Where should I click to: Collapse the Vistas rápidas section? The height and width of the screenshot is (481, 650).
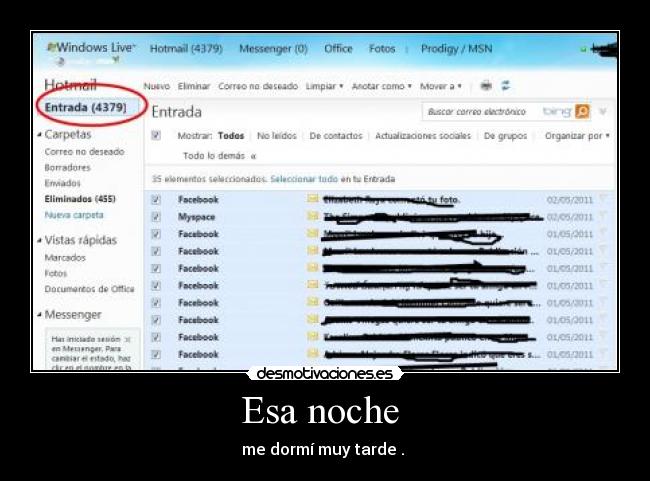click(x=39, y=240)
